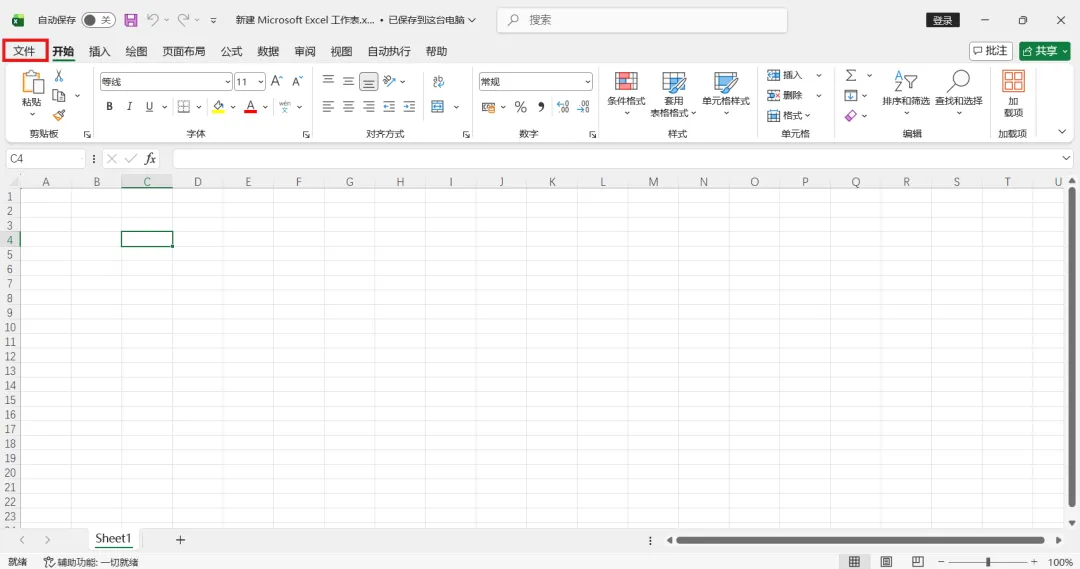Open the font size dropdown showing 11
The height and width of the screenshot is (569, 1080).
click(260, 82)
